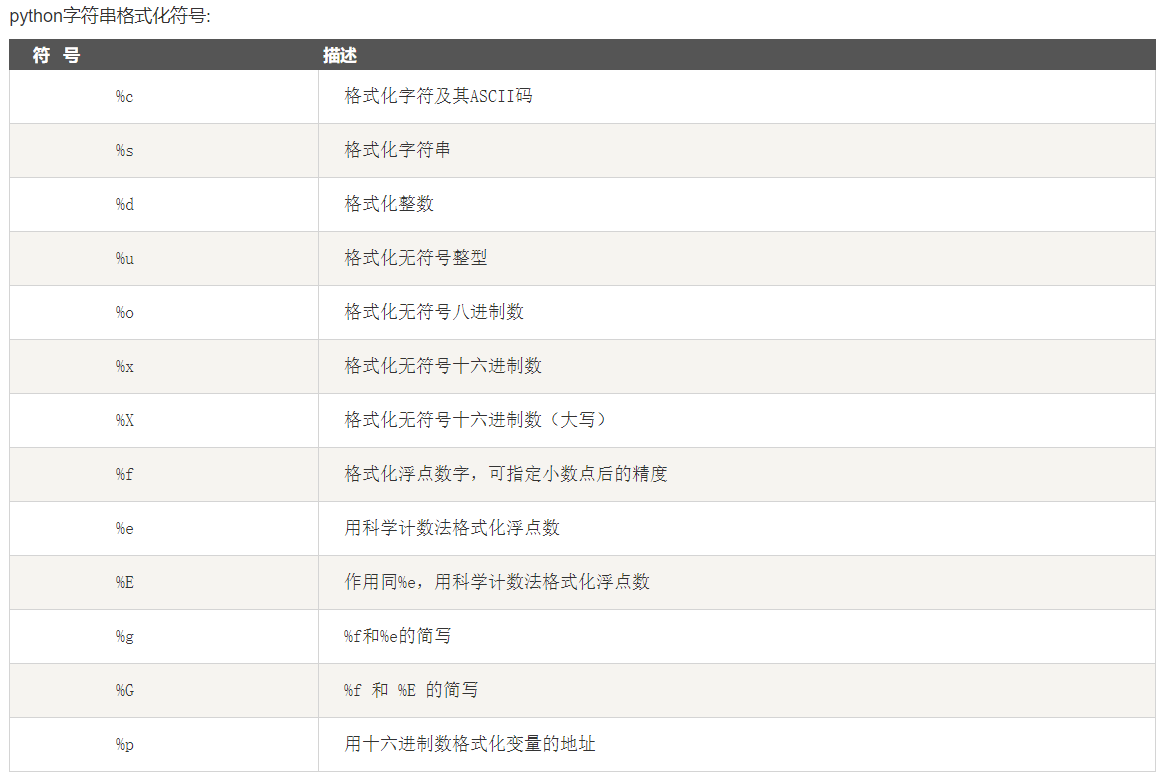
Task: Click description "格式化整数"
Action: tap(389, 204)
